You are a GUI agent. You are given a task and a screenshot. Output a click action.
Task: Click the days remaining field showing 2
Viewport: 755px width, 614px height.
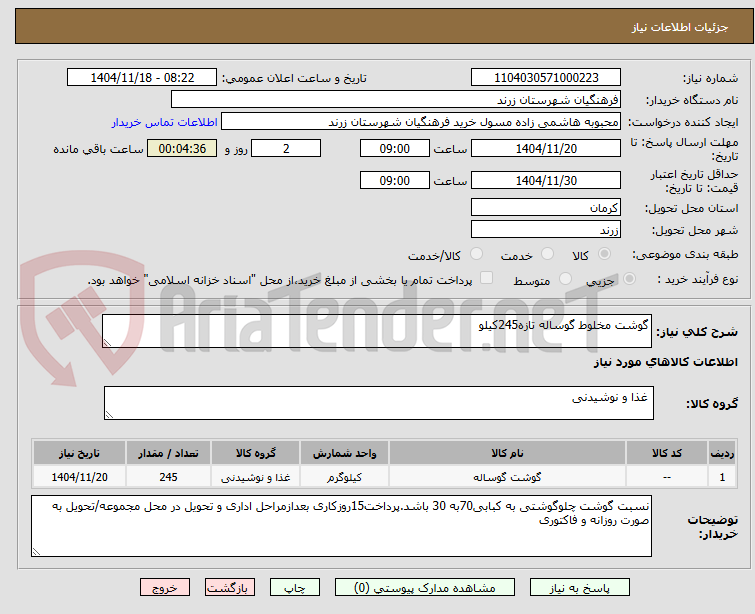click(286, 148)
